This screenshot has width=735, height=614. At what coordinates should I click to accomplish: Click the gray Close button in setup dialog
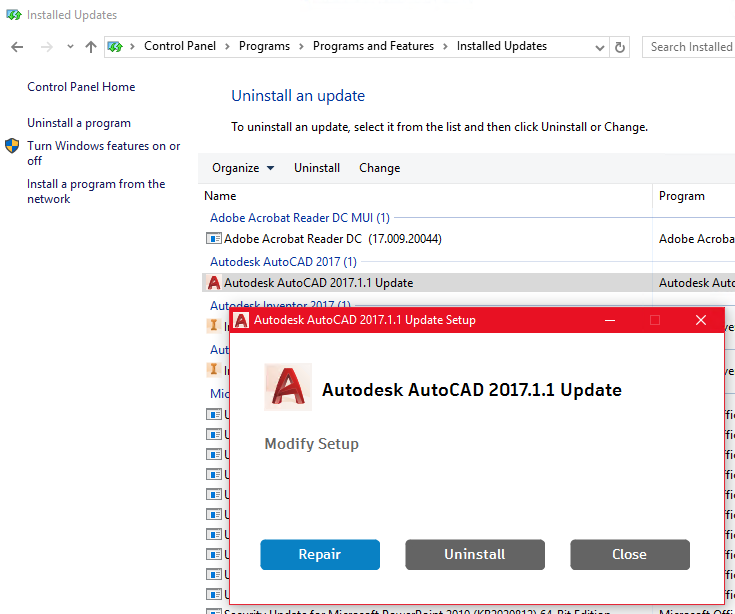click(630, 554)
